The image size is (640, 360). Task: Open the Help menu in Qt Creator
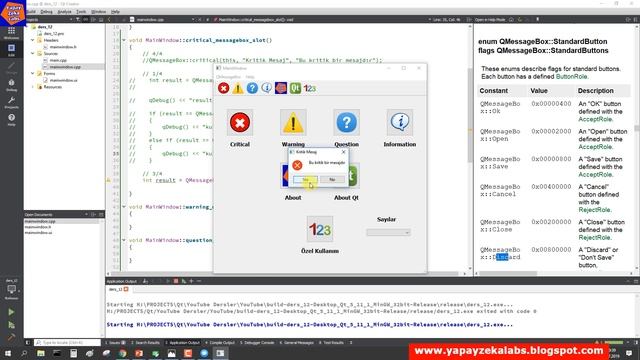[x=116, y=12]
